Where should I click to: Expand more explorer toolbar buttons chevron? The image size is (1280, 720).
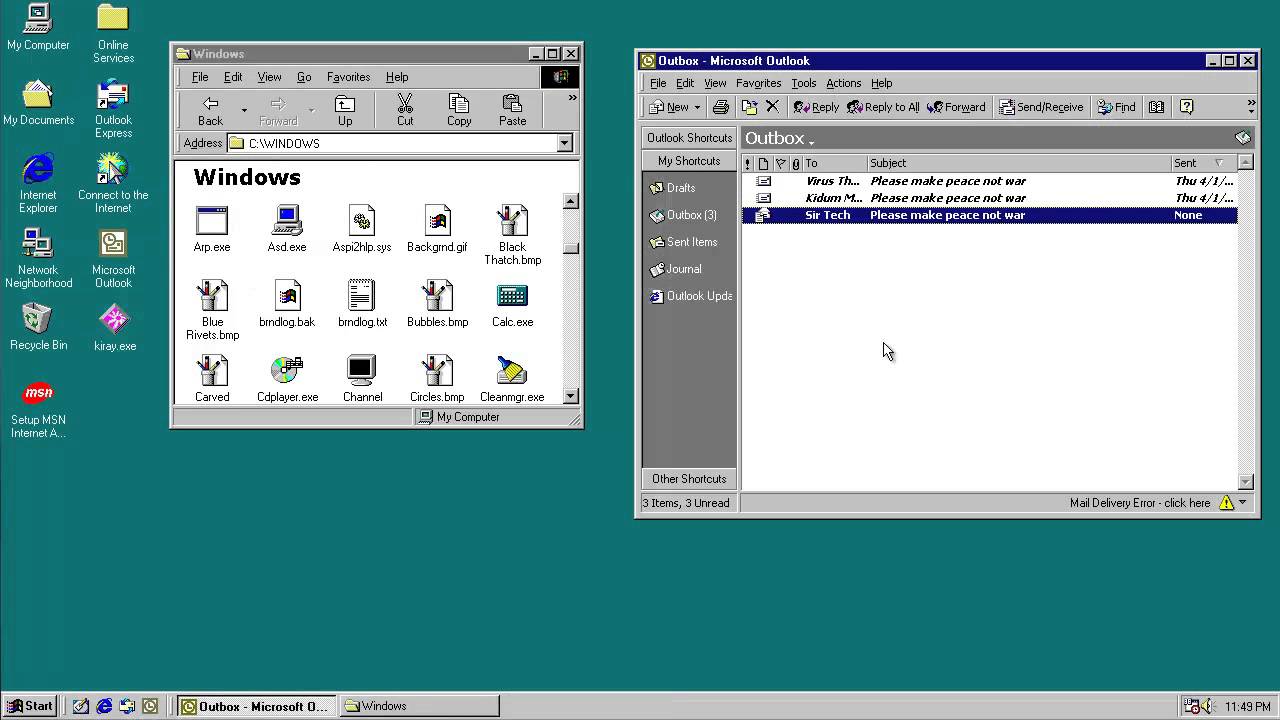click(x=572, y=98)
